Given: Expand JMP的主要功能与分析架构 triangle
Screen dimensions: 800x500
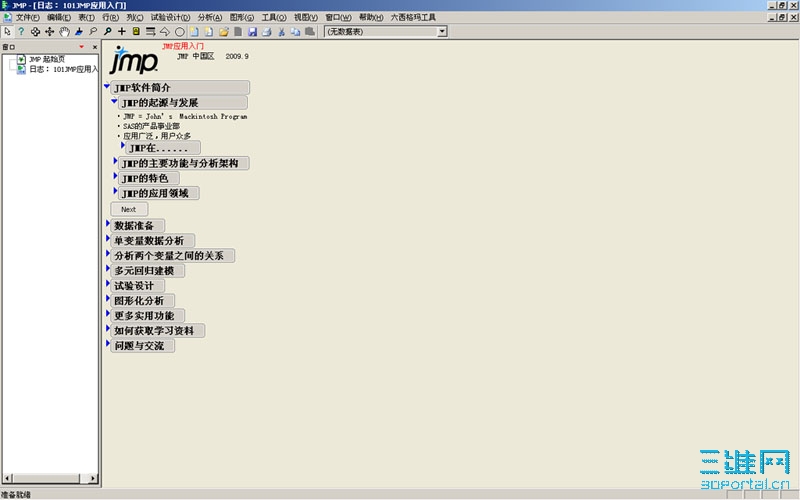Looking at the screenshot, I should click(x=115, y=161).
